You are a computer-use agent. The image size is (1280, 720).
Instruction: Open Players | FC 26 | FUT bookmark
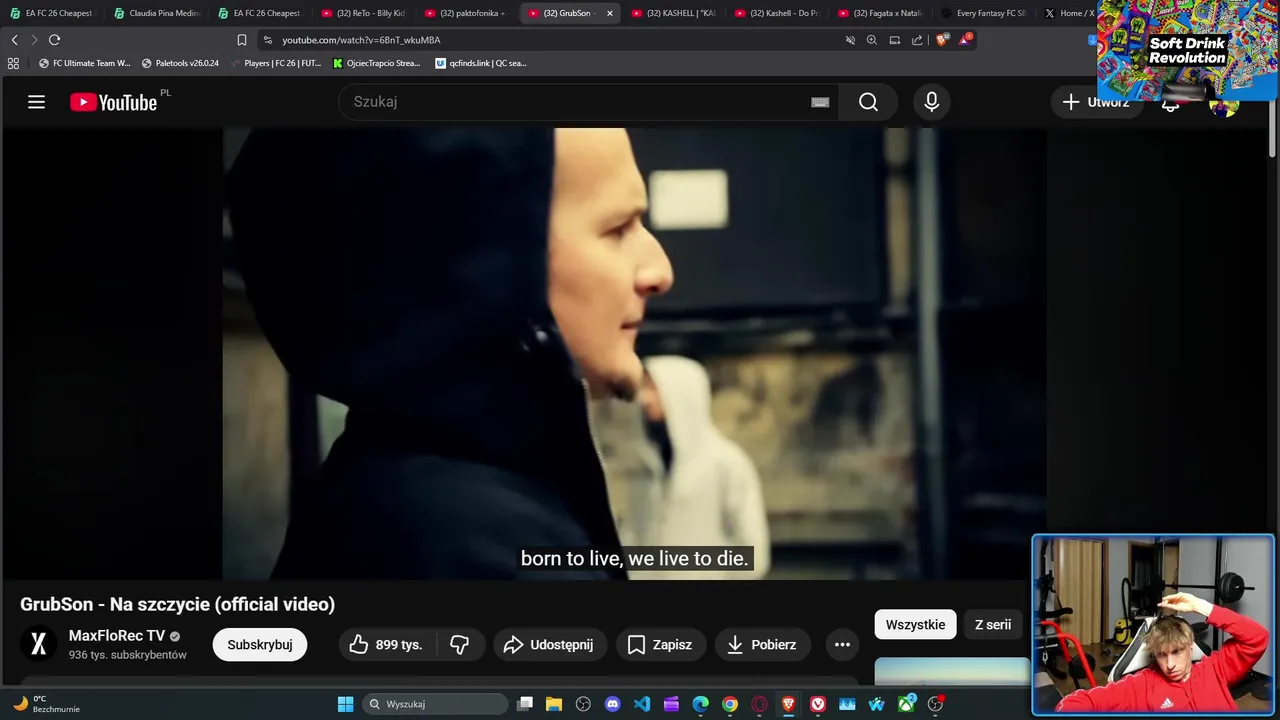tap(275, 63)
